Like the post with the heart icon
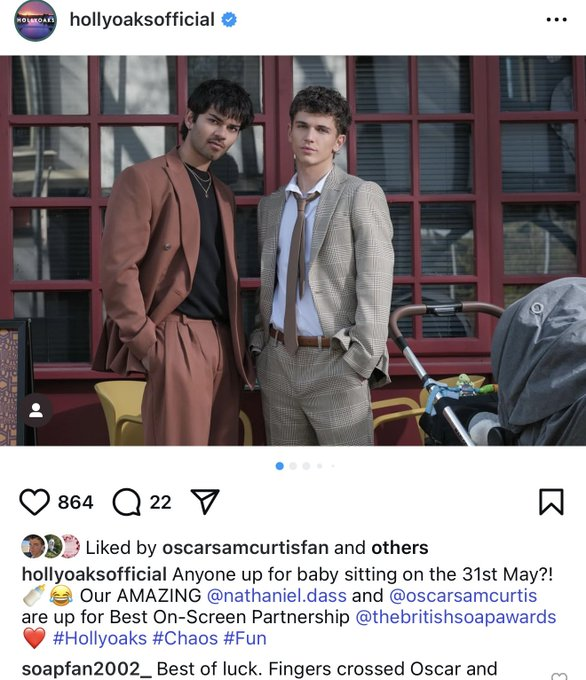Viewport: 586px width, 680px height. [x=34, y=502]
